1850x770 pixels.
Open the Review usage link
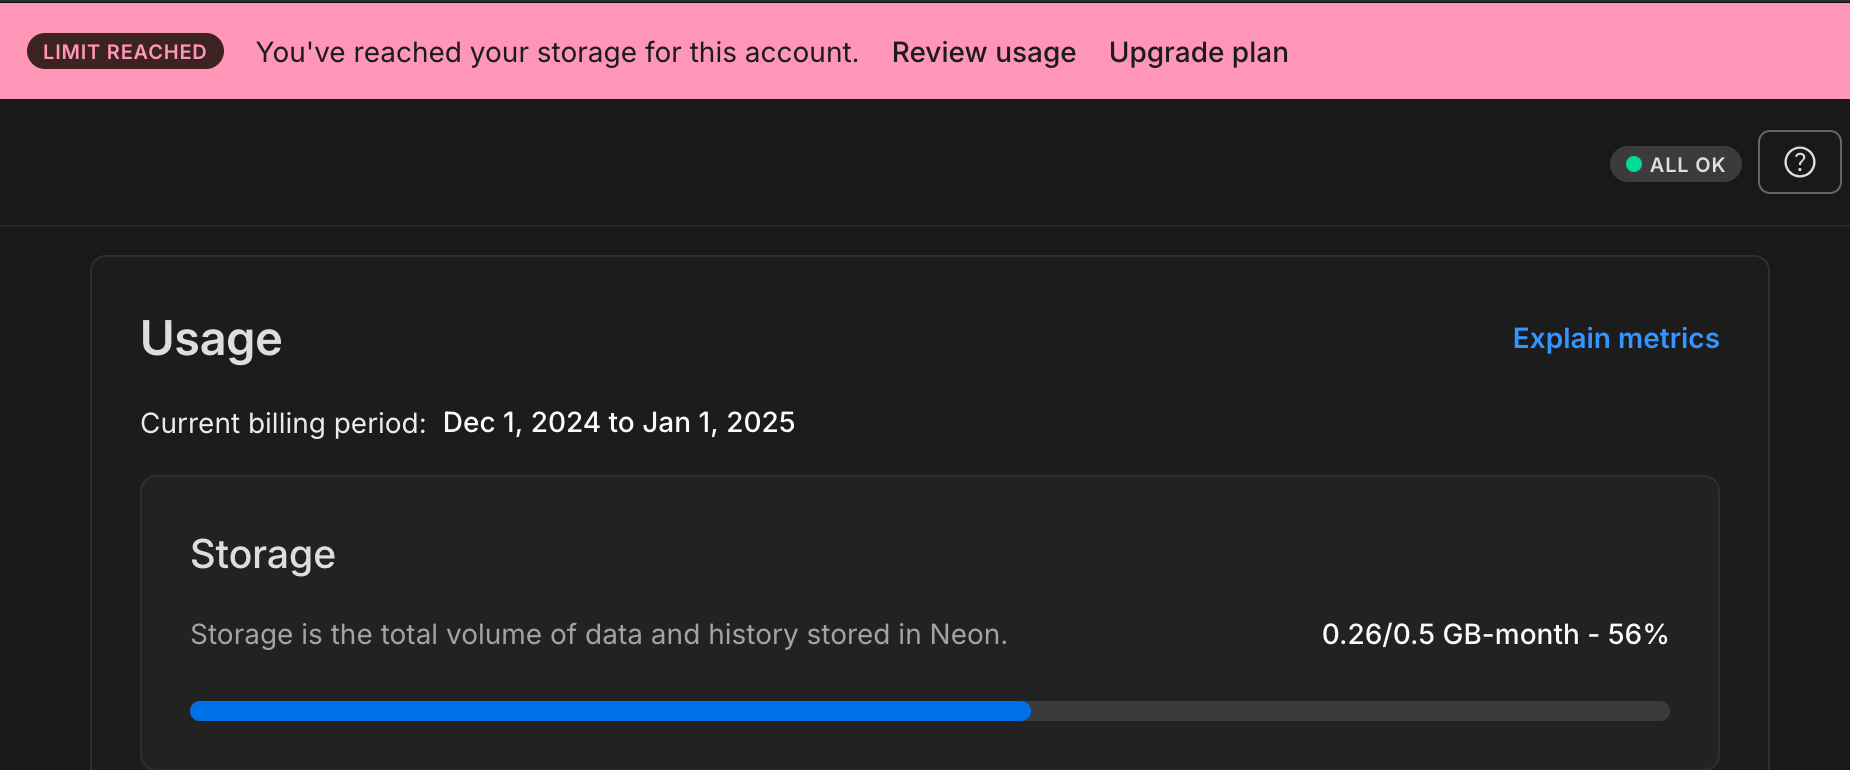(x=983, y=52)
